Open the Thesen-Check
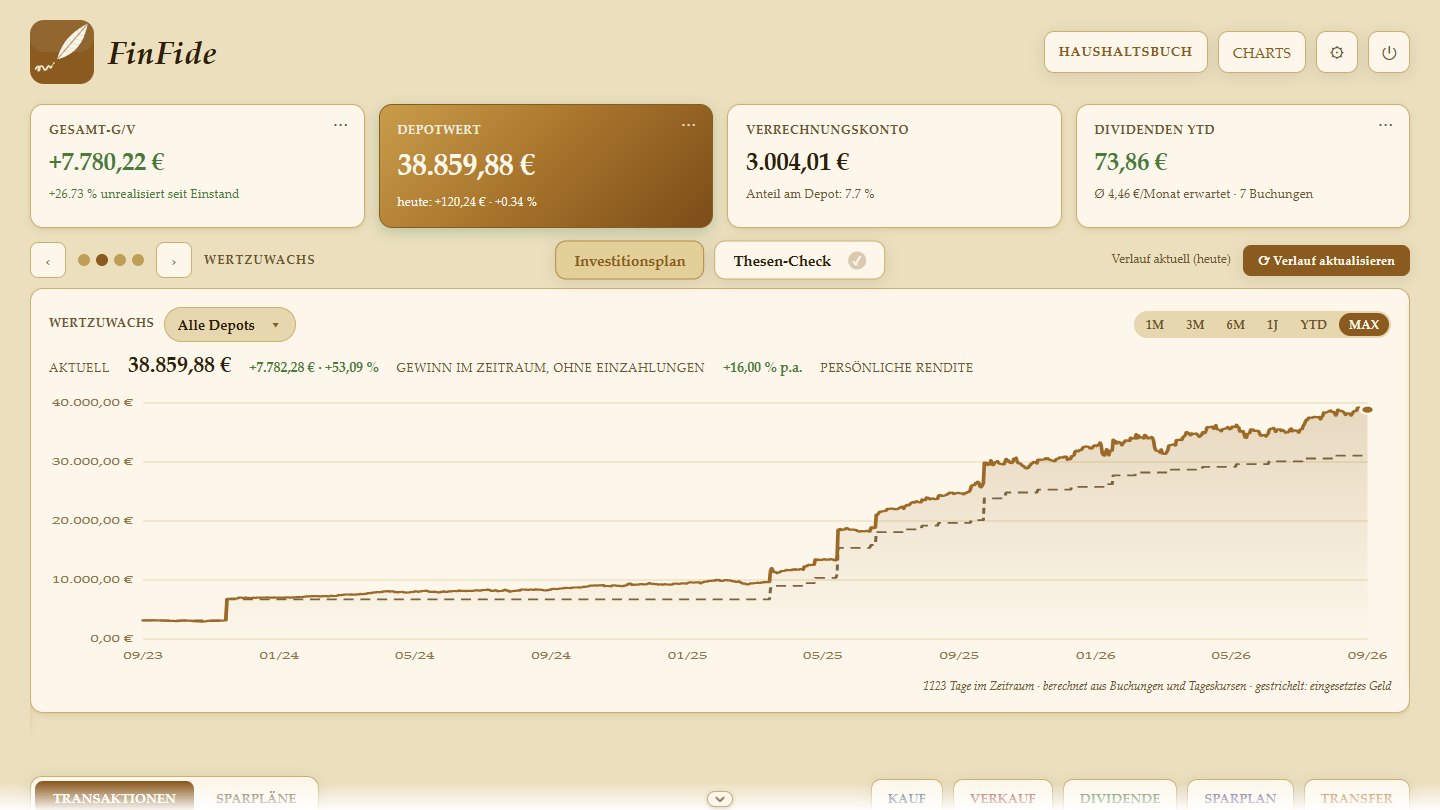Viewport: 1440px width, 810px height. [800, 261]
